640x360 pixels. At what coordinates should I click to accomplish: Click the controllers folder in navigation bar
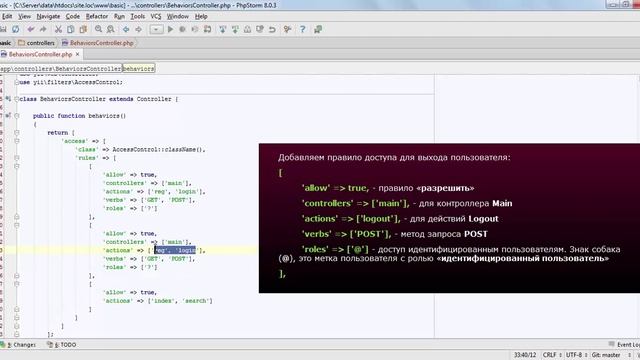[x=36, y=43]
